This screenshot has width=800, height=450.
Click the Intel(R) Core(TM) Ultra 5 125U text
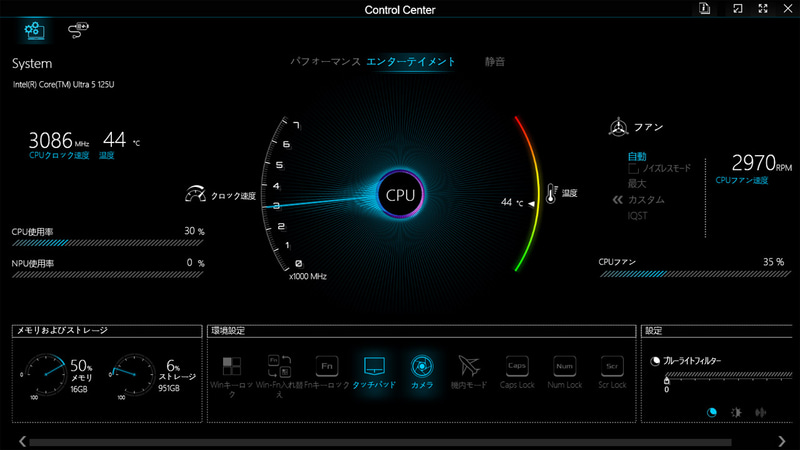click(x=64, y=85)
